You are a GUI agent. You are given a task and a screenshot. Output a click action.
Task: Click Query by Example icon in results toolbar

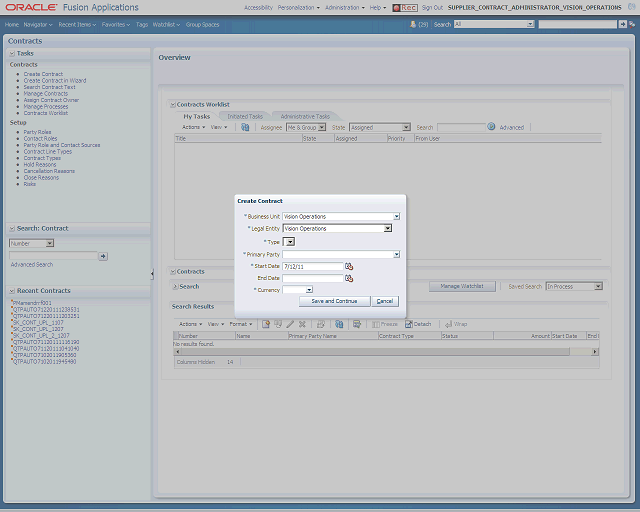click(357, 324)
